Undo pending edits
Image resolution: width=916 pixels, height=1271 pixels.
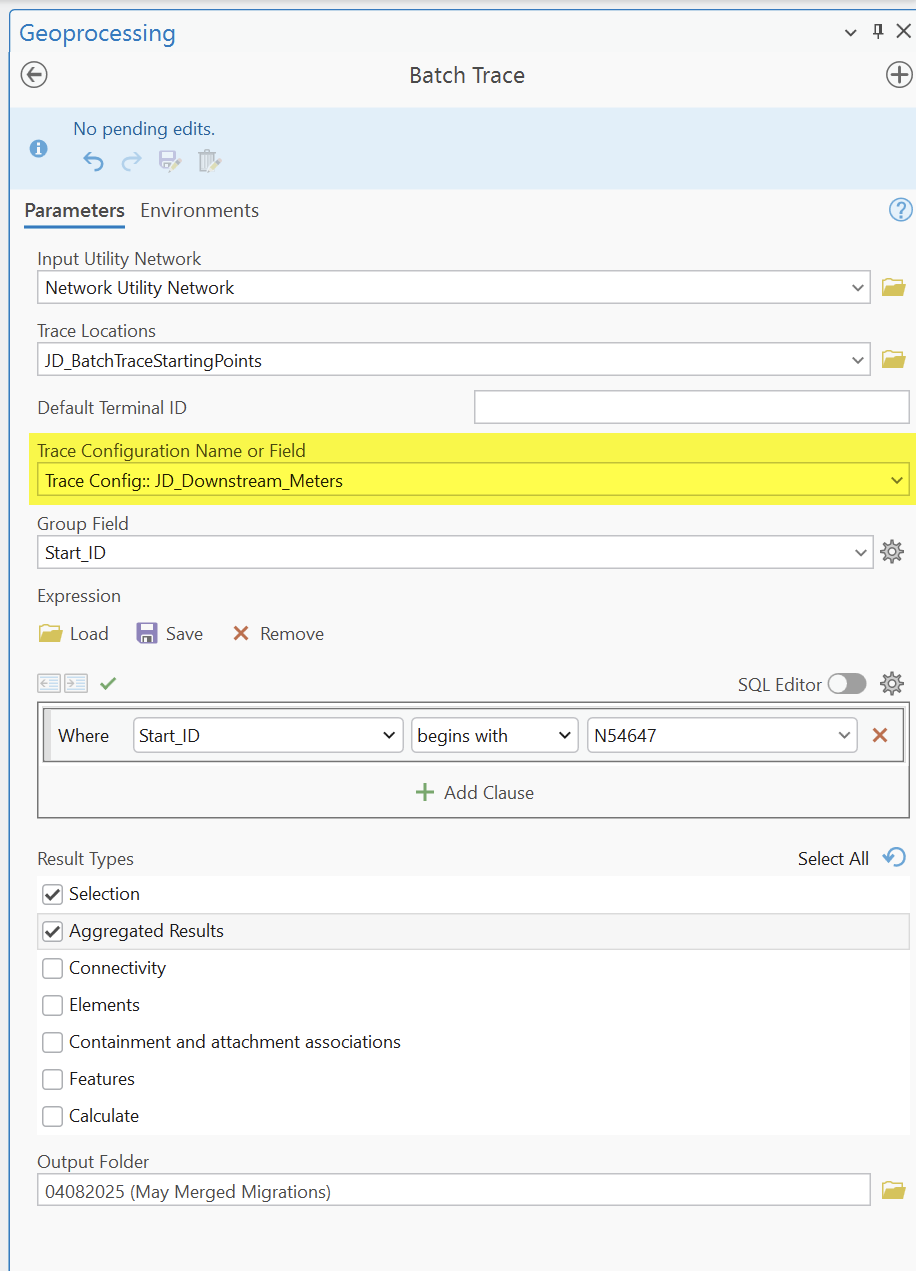point(93,160)
